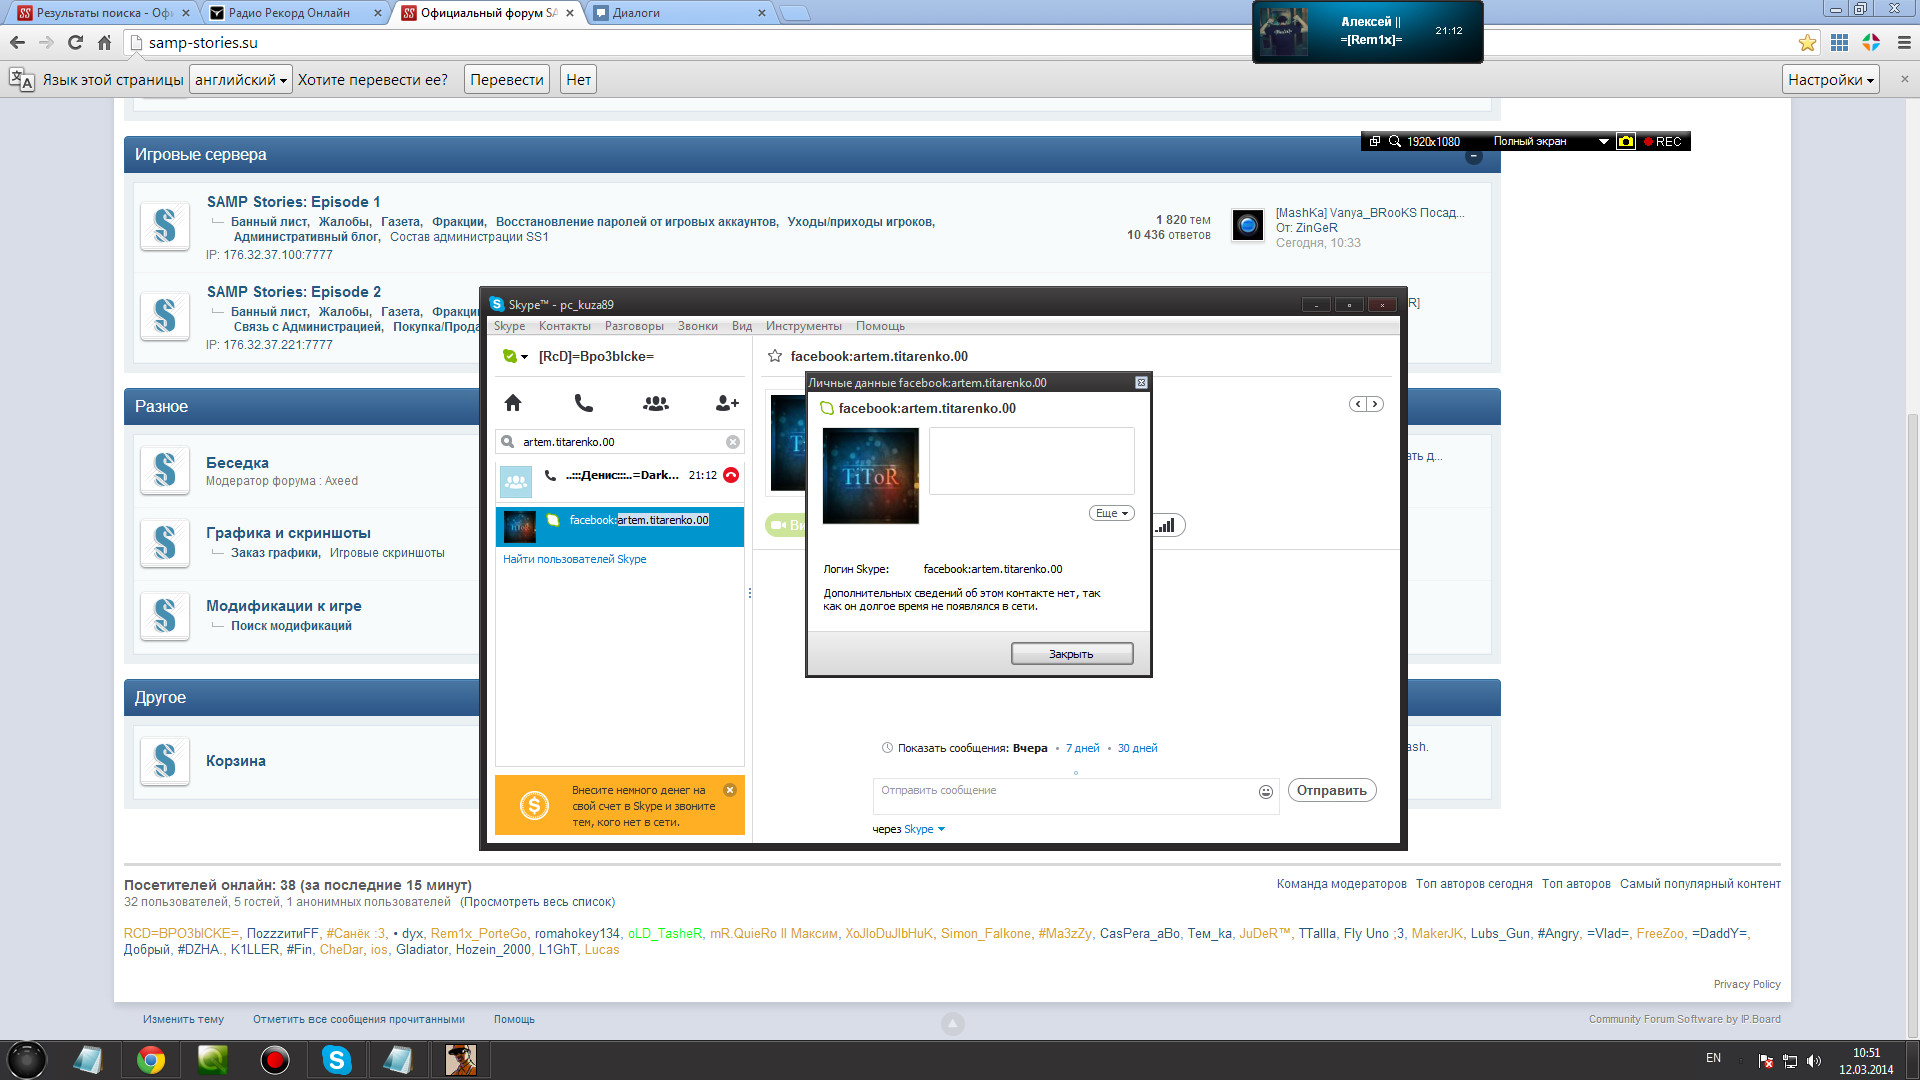Hang up the call with red button

[x=731, y=475]
